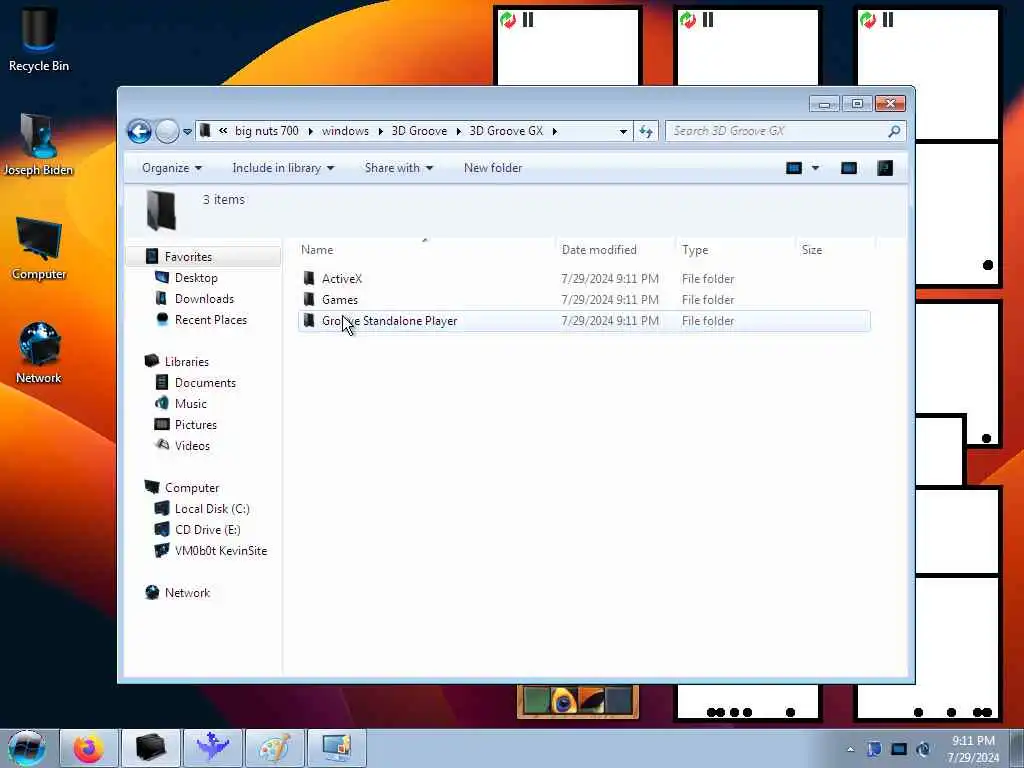
Task: Open the Recycle Bin desktop icon
Action: click(x=39, y=39)
